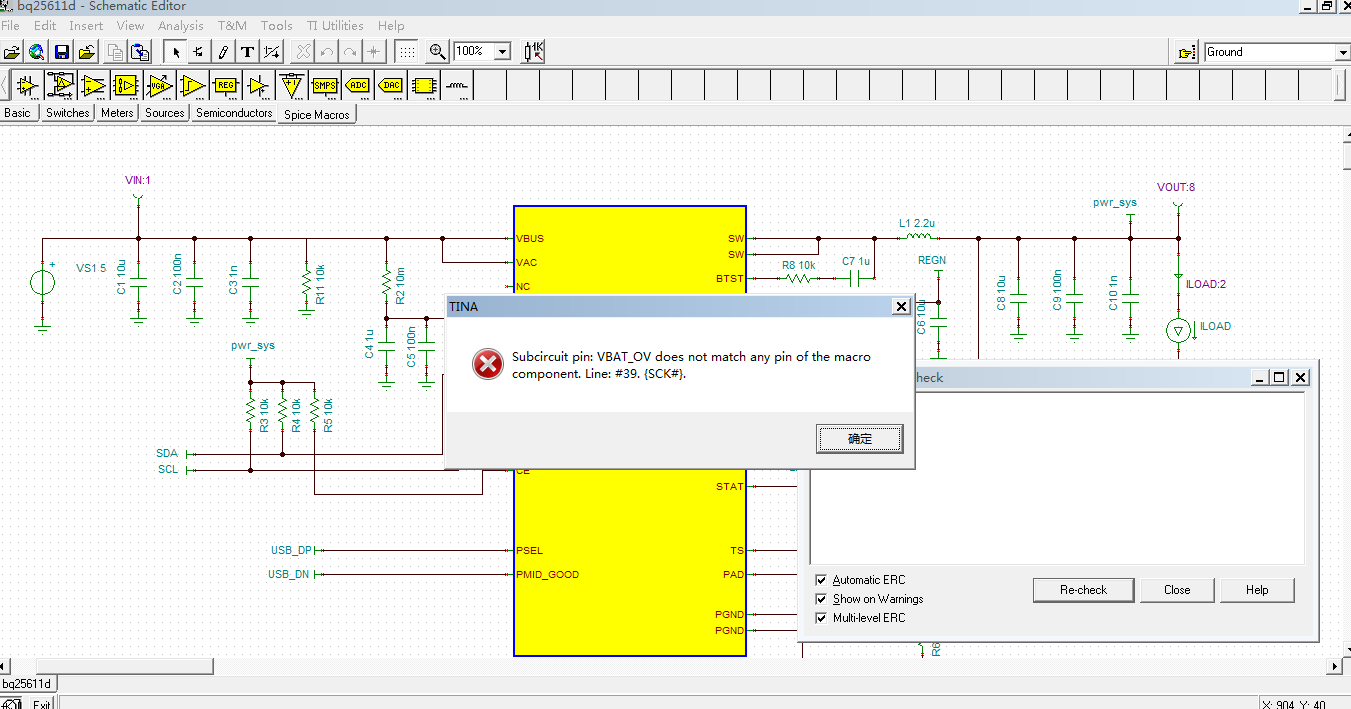Click the Redo arrow icon
1351x709 pixels.
click(351, 52)
